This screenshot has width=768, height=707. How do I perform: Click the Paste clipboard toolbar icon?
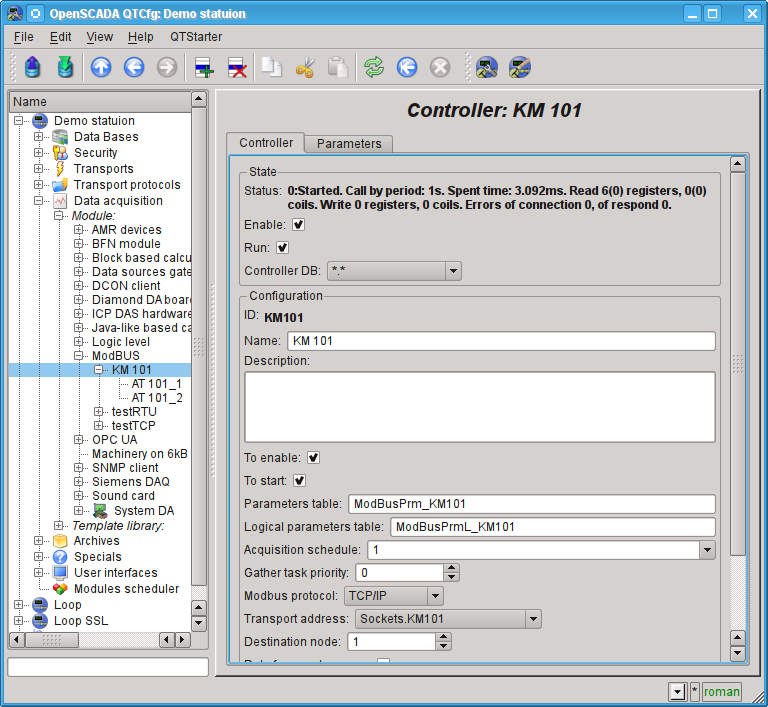tap(338, 67)
